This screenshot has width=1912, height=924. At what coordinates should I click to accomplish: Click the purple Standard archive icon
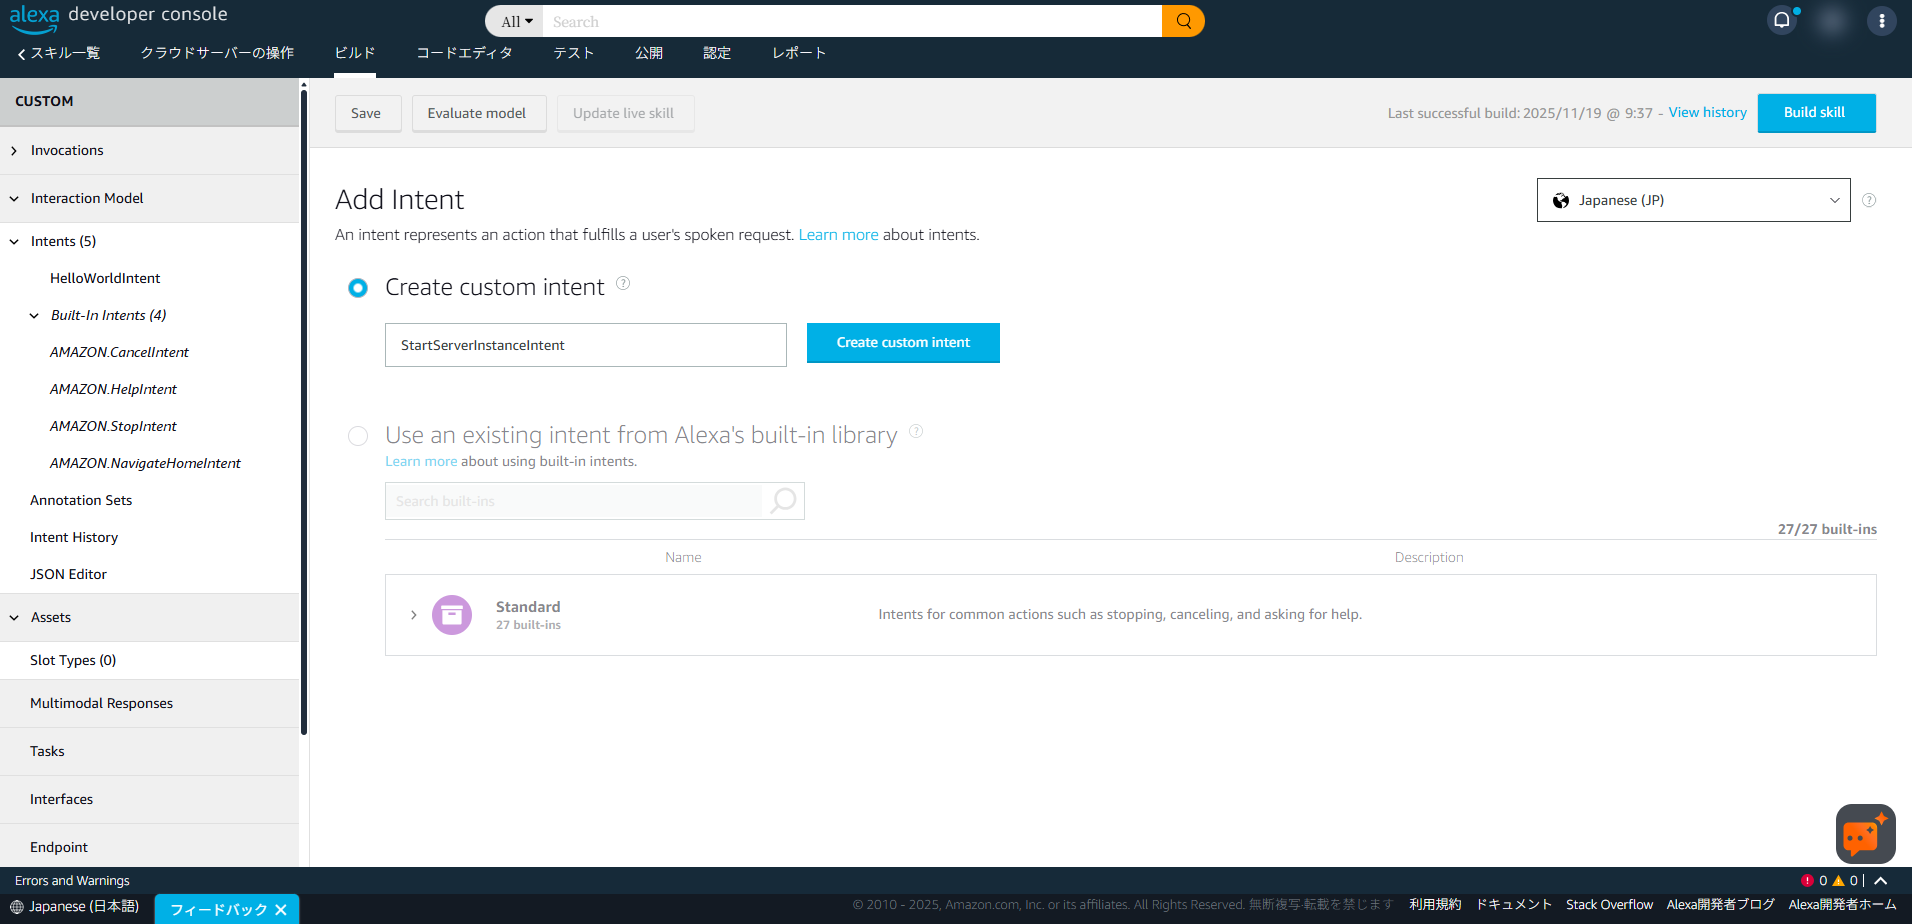[x=452, y=615]
